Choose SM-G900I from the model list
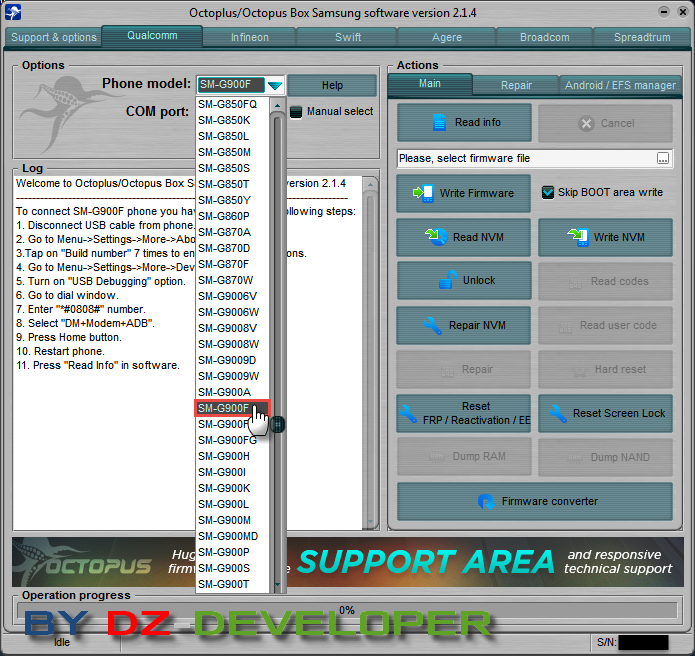The height and width of the screenshot is (656, 695). [x=232, y=472]
